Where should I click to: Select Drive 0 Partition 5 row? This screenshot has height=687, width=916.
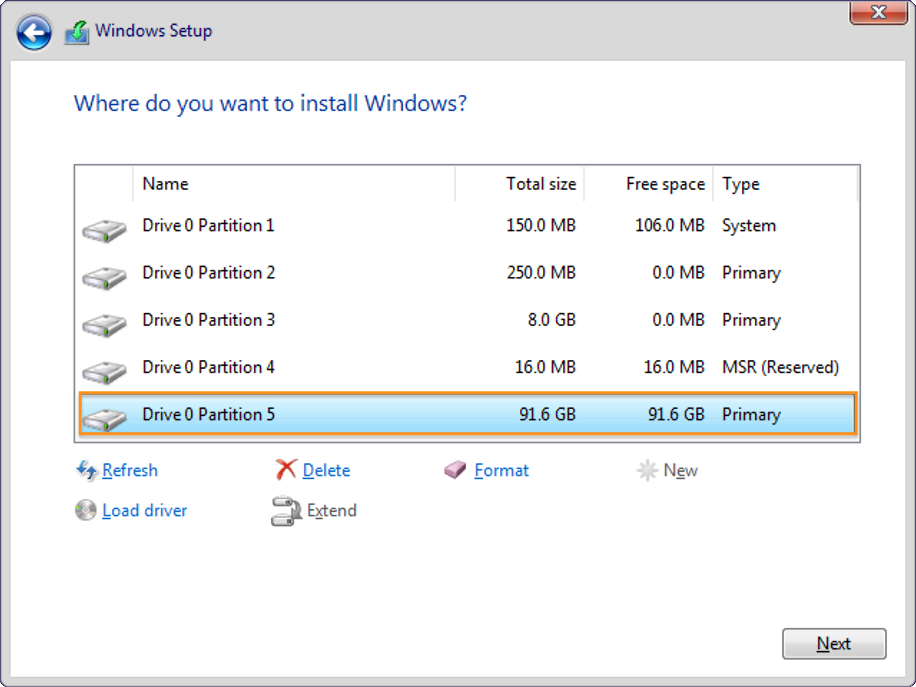[x=467, y=414]
